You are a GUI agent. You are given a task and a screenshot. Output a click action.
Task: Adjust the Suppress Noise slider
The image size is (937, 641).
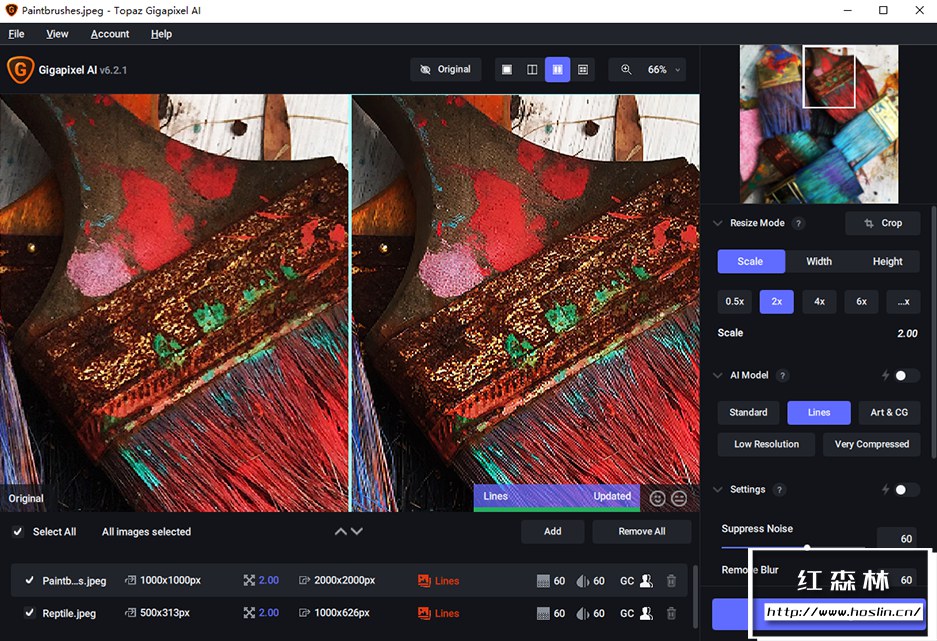tap(807, 547)
